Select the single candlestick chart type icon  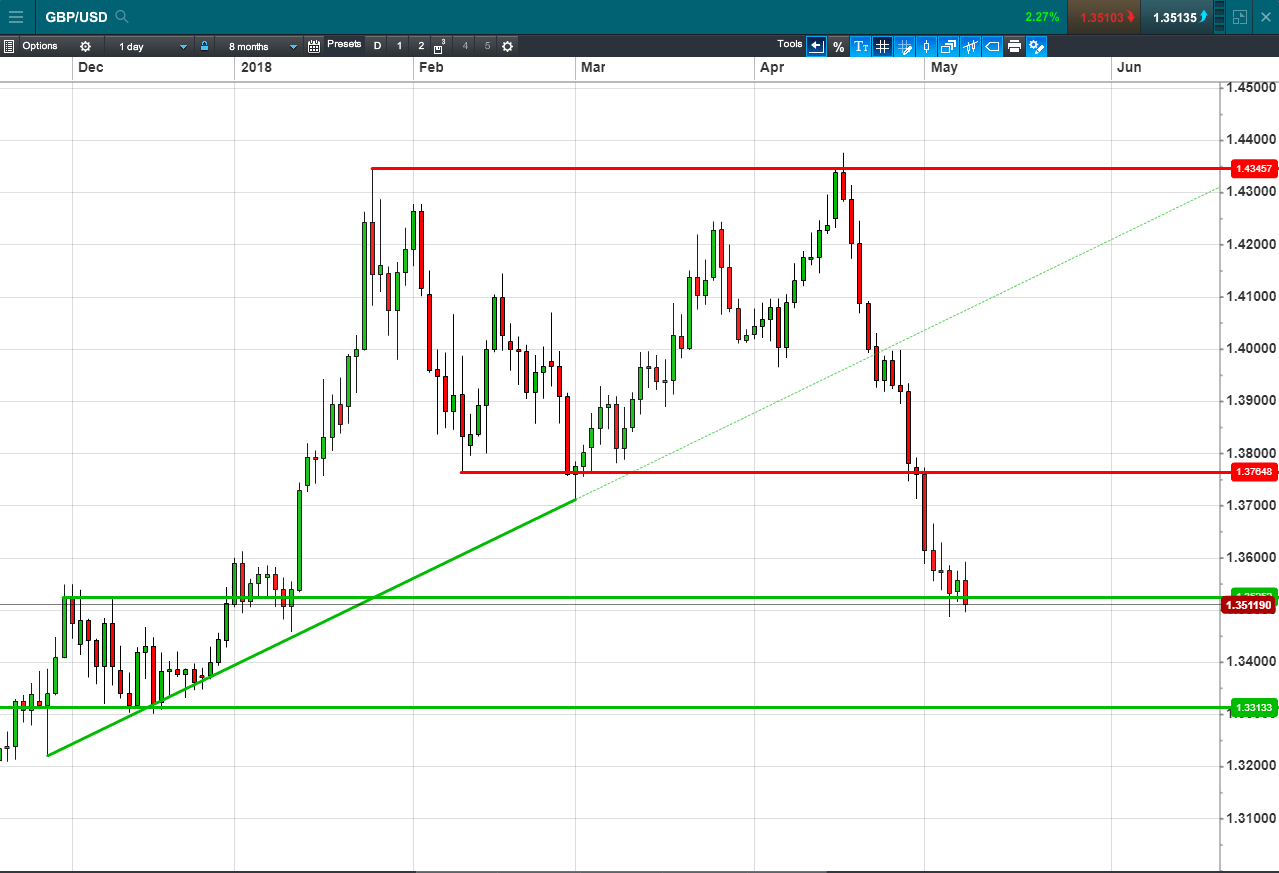926,46
